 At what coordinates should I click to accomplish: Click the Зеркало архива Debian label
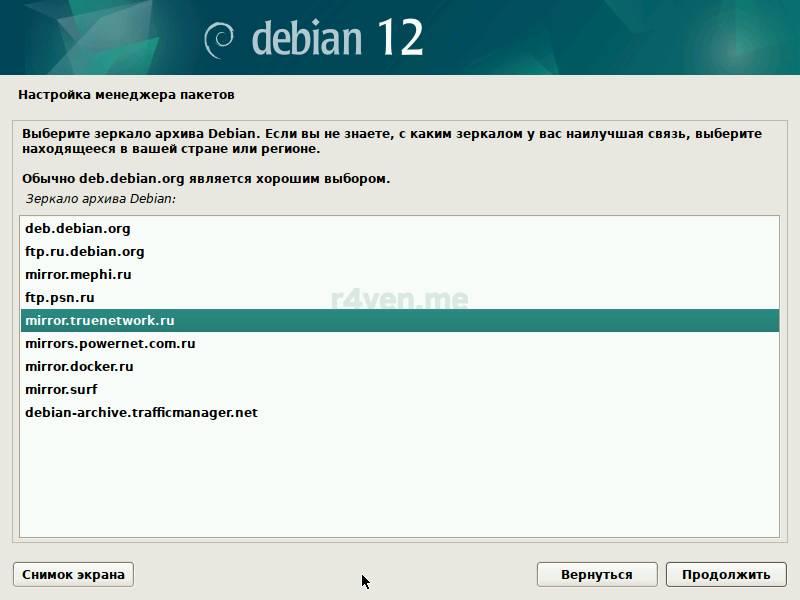tap(100, 199)
